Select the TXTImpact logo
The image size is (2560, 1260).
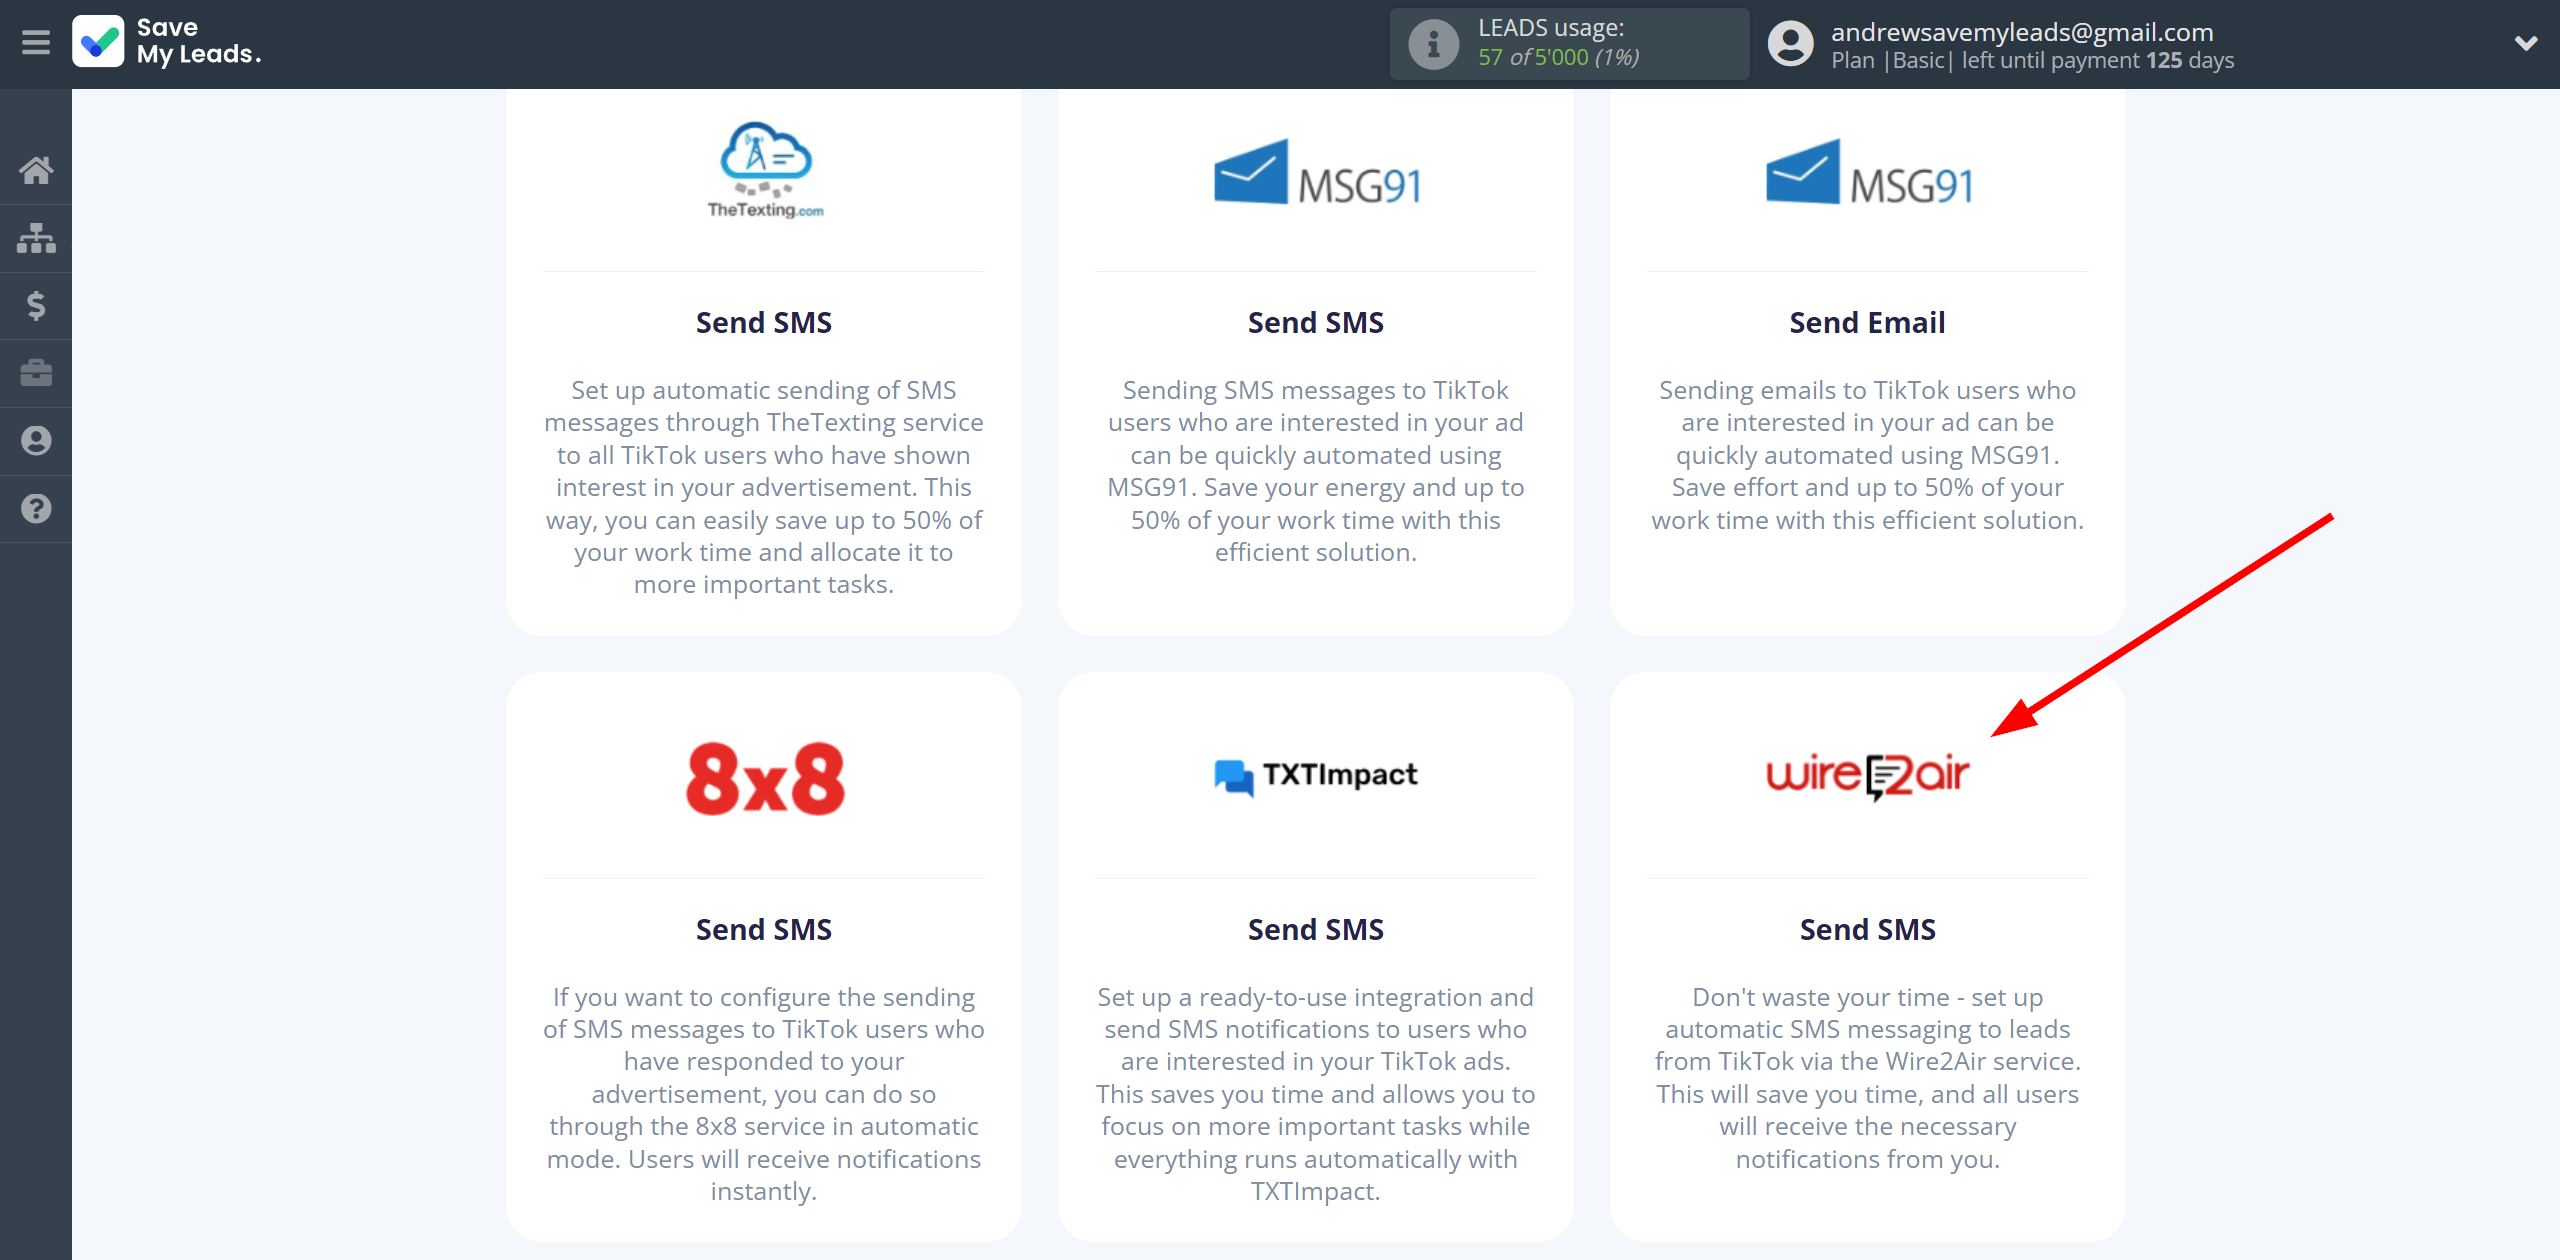(x=1316, y=776)
